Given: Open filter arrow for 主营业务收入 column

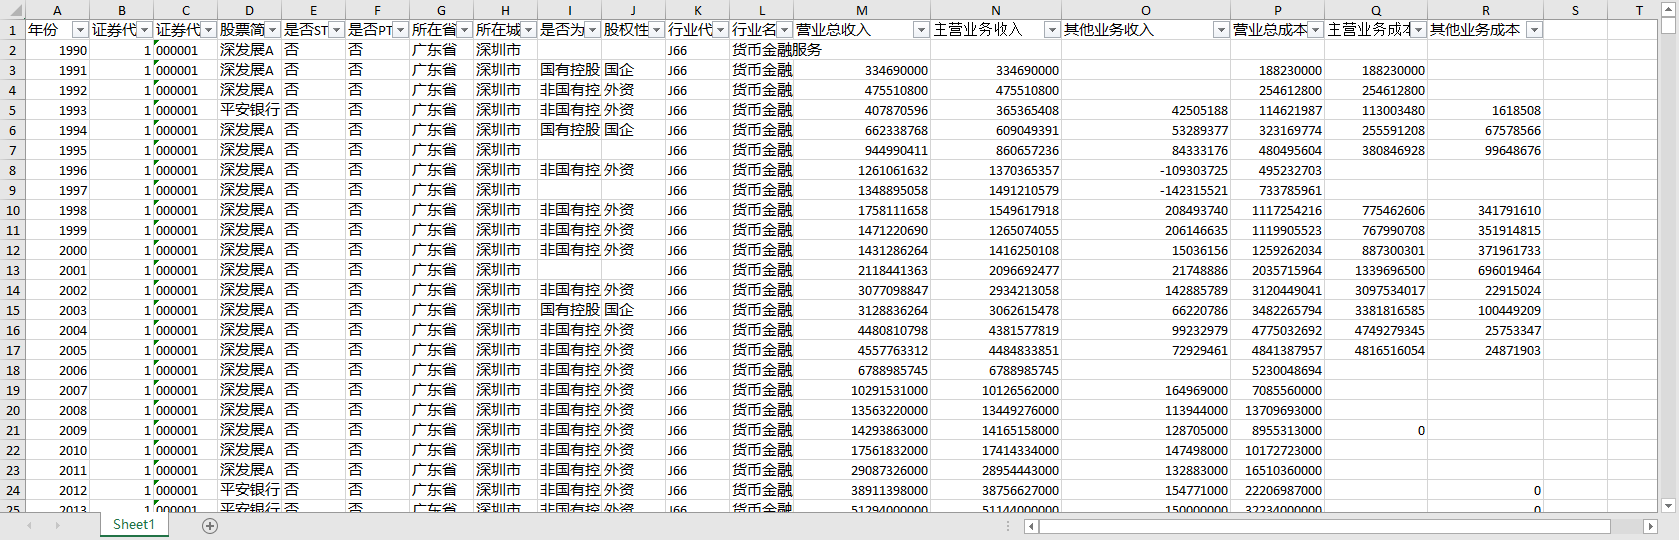Looking at the screenshot, I should click(x=1051, y=30).
